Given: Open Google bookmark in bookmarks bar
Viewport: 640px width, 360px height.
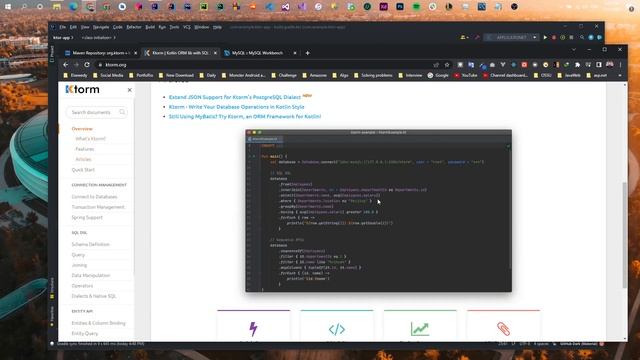Looking at the screenshot, I should 438,76.
